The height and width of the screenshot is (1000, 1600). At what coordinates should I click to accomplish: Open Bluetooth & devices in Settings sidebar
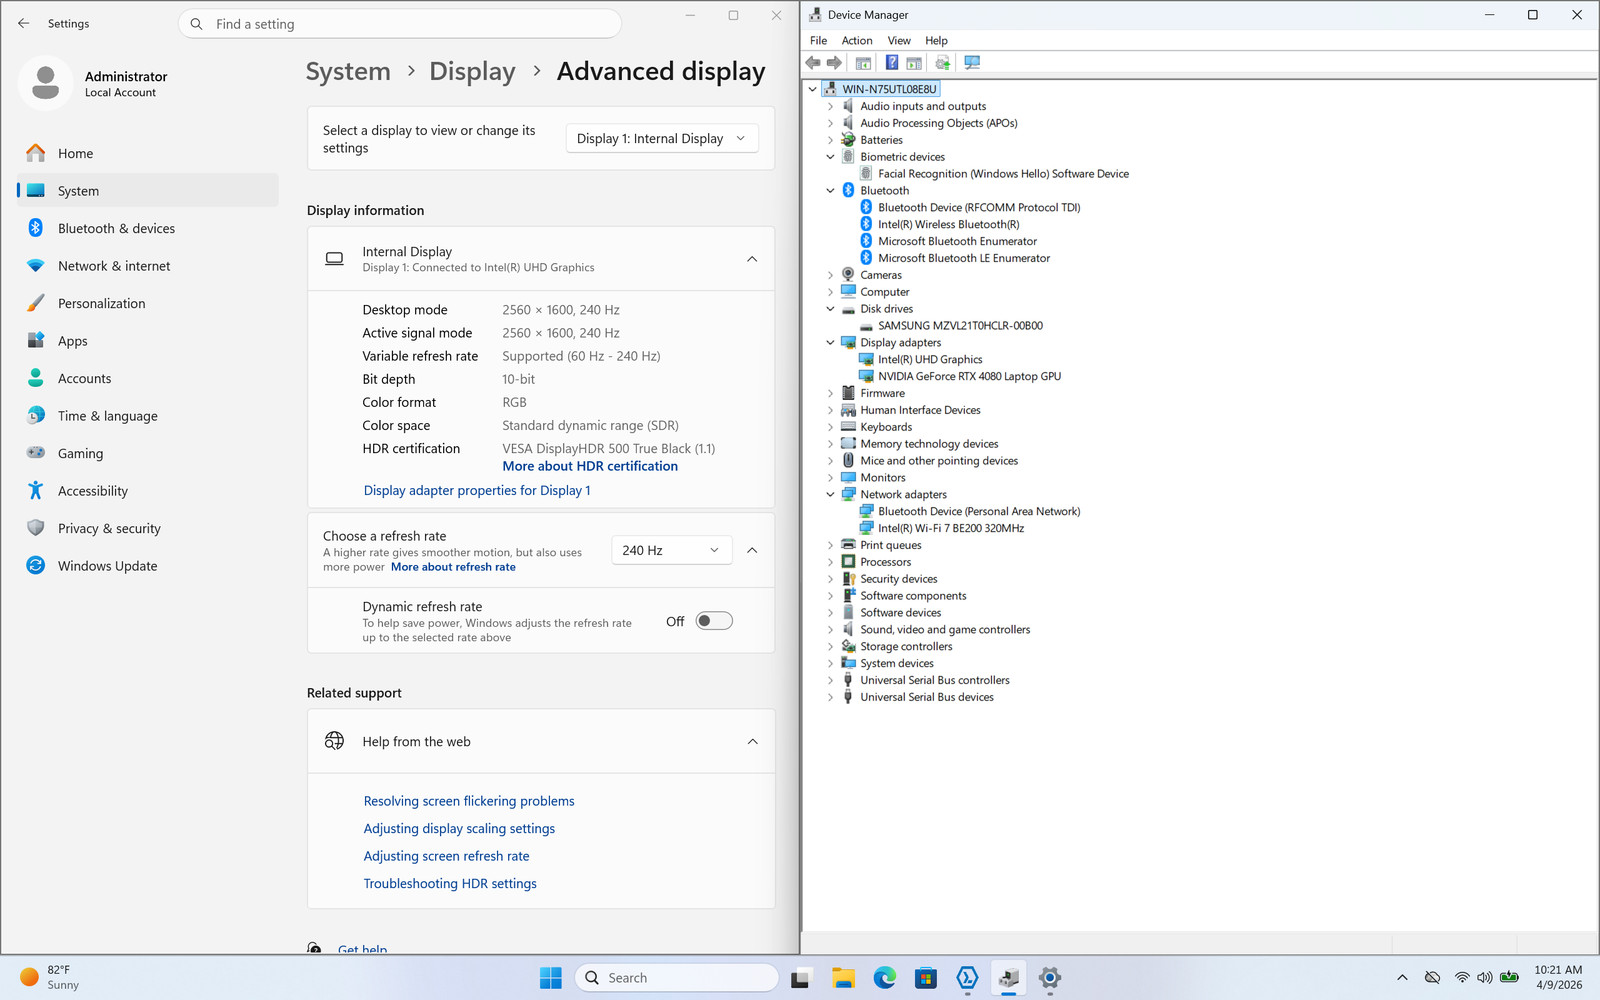[148, 228]
